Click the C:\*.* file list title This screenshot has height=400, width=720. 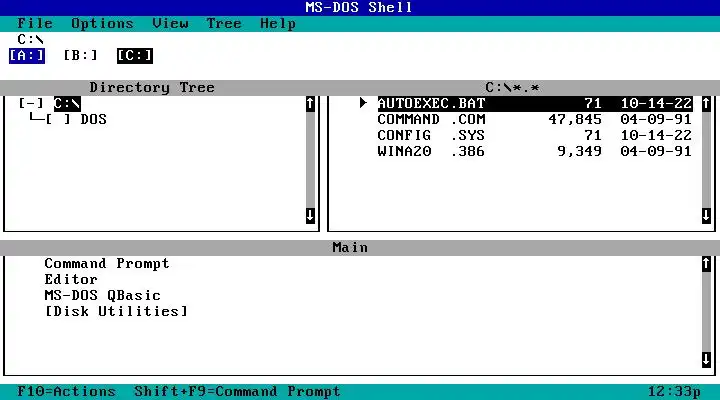coord(512,87)
